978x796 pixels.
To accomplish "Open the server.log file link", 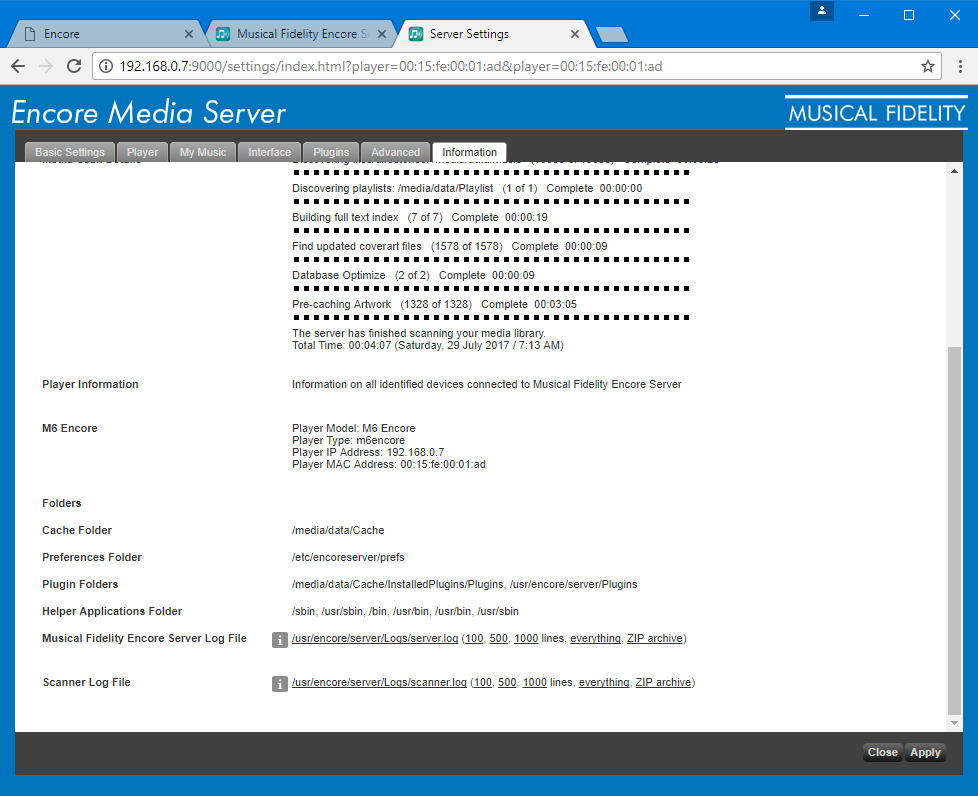I will pos(375,638).
